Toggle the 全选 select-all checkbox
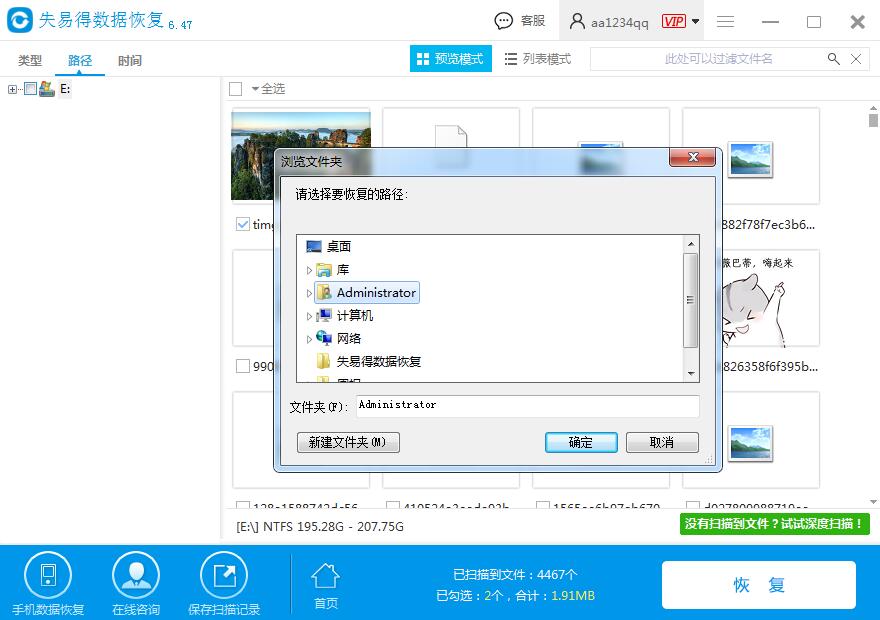 [x=238, y=88]
